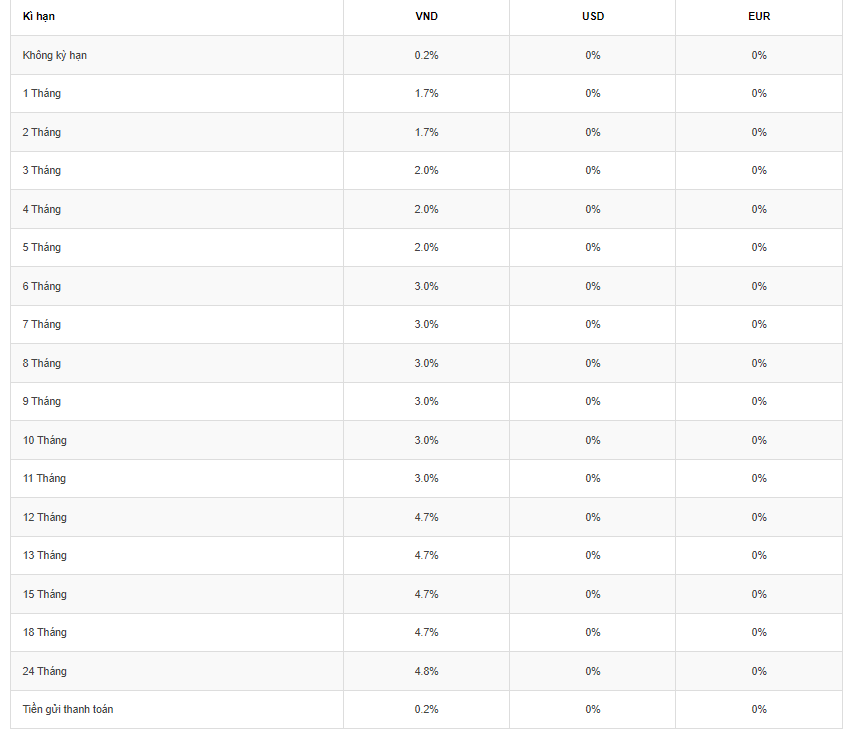Click the Không kỳ hạn row label
Viewport: 858px width, 734px height.
[55, 55]
